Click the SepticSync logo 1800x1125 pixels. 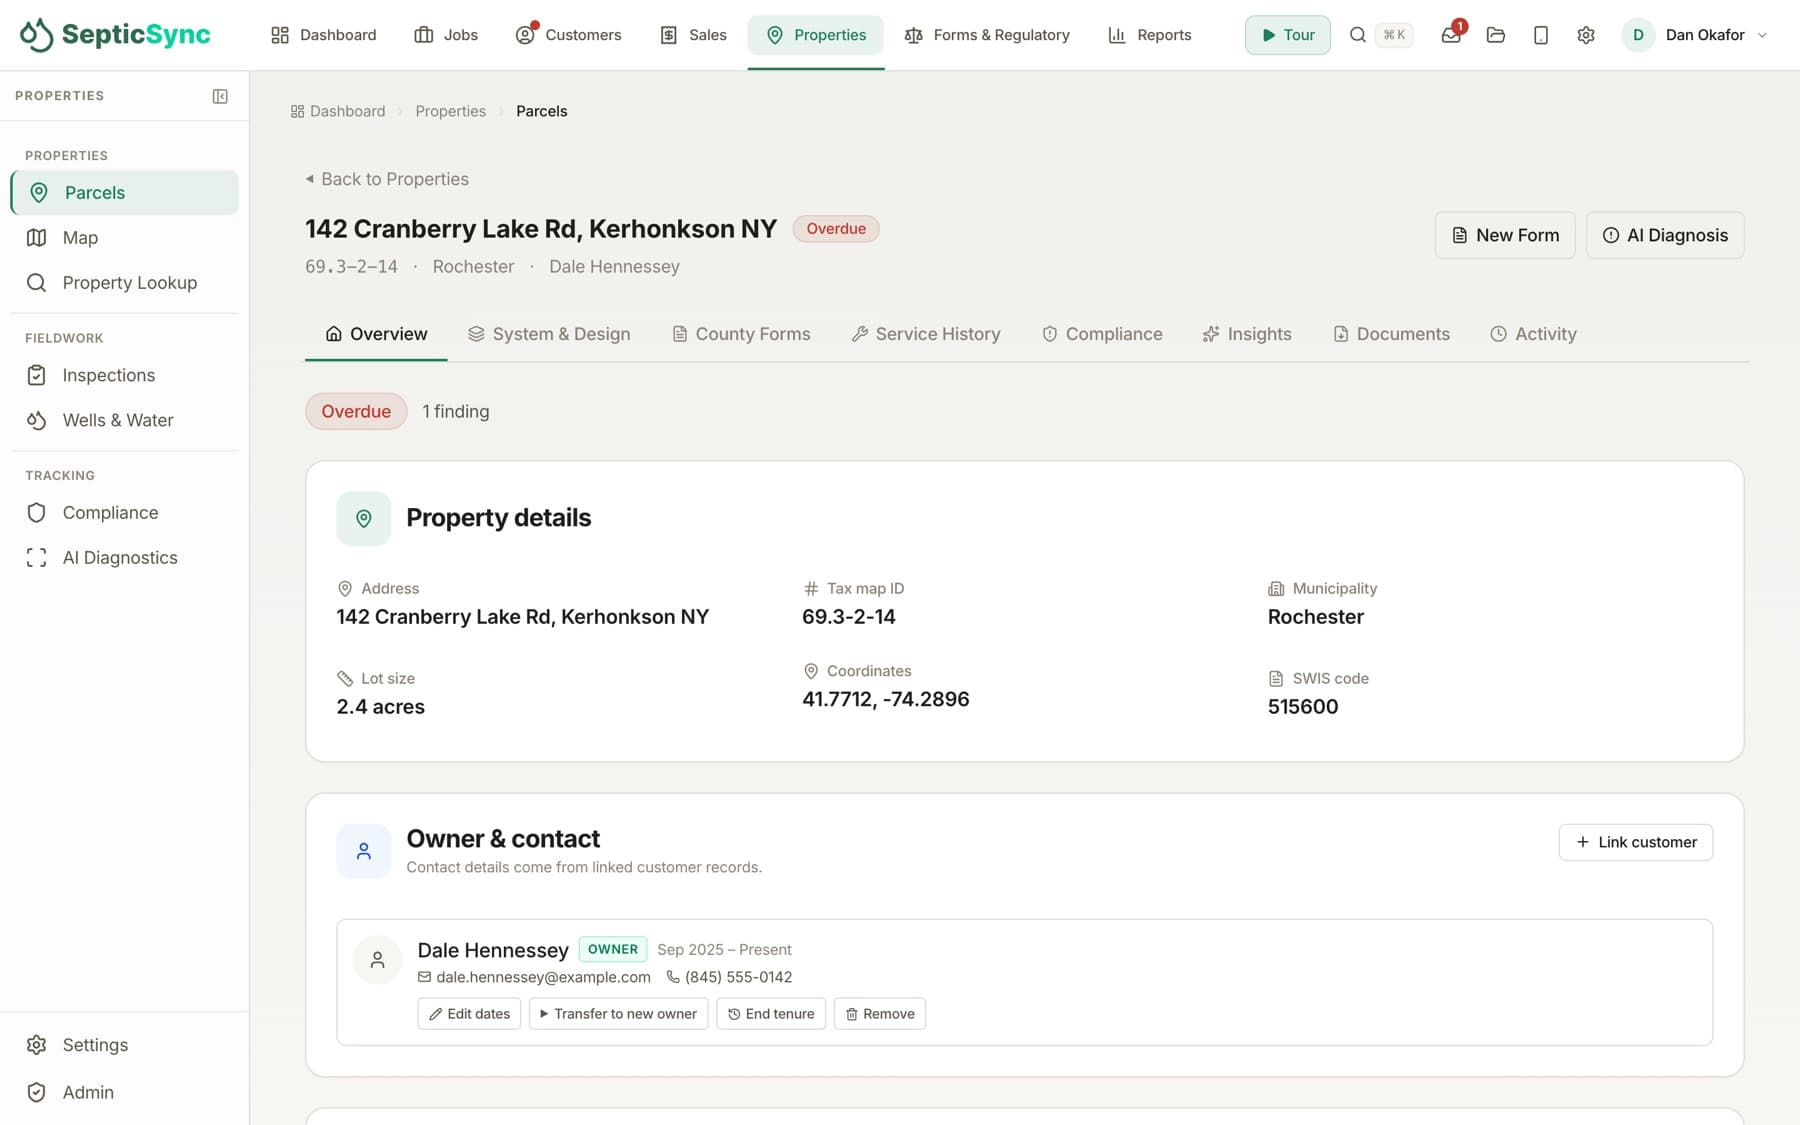(115, 34)
